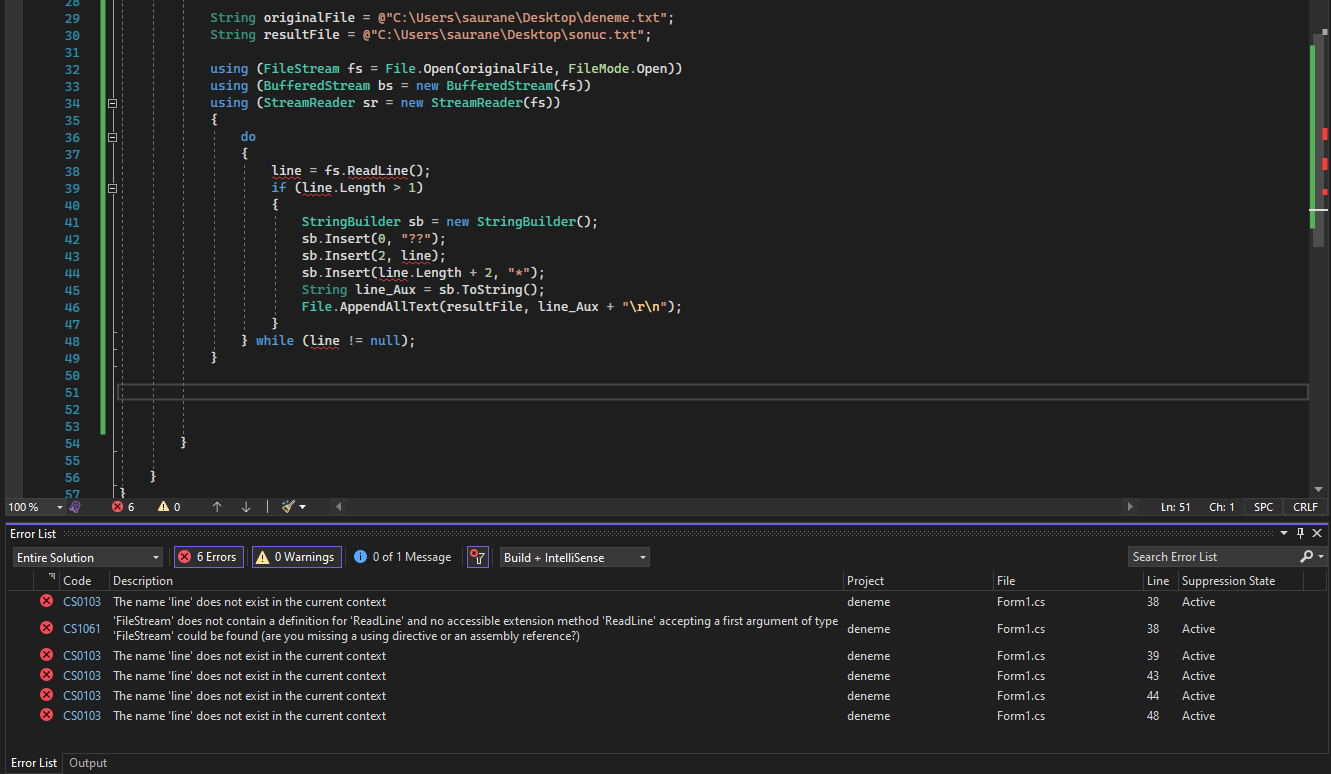Toggle the 0 Warnings filter
1331x774 pixels.
(296, 557)
